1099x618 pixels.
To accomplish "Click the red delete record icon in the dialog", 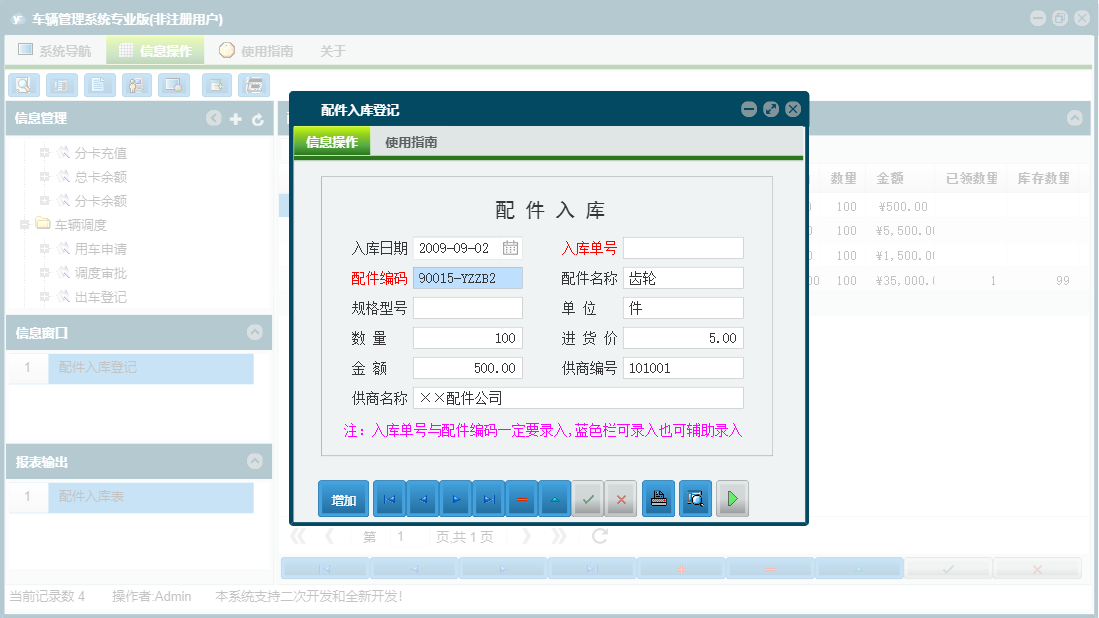I will tap(521, 498).
